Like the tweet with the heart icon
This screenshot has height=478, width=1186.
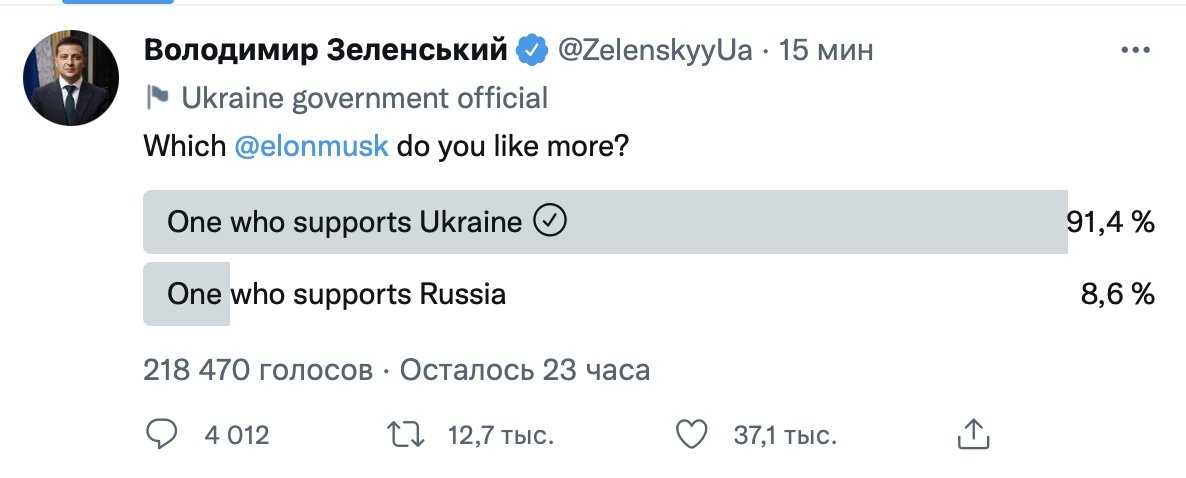(691, 435)
